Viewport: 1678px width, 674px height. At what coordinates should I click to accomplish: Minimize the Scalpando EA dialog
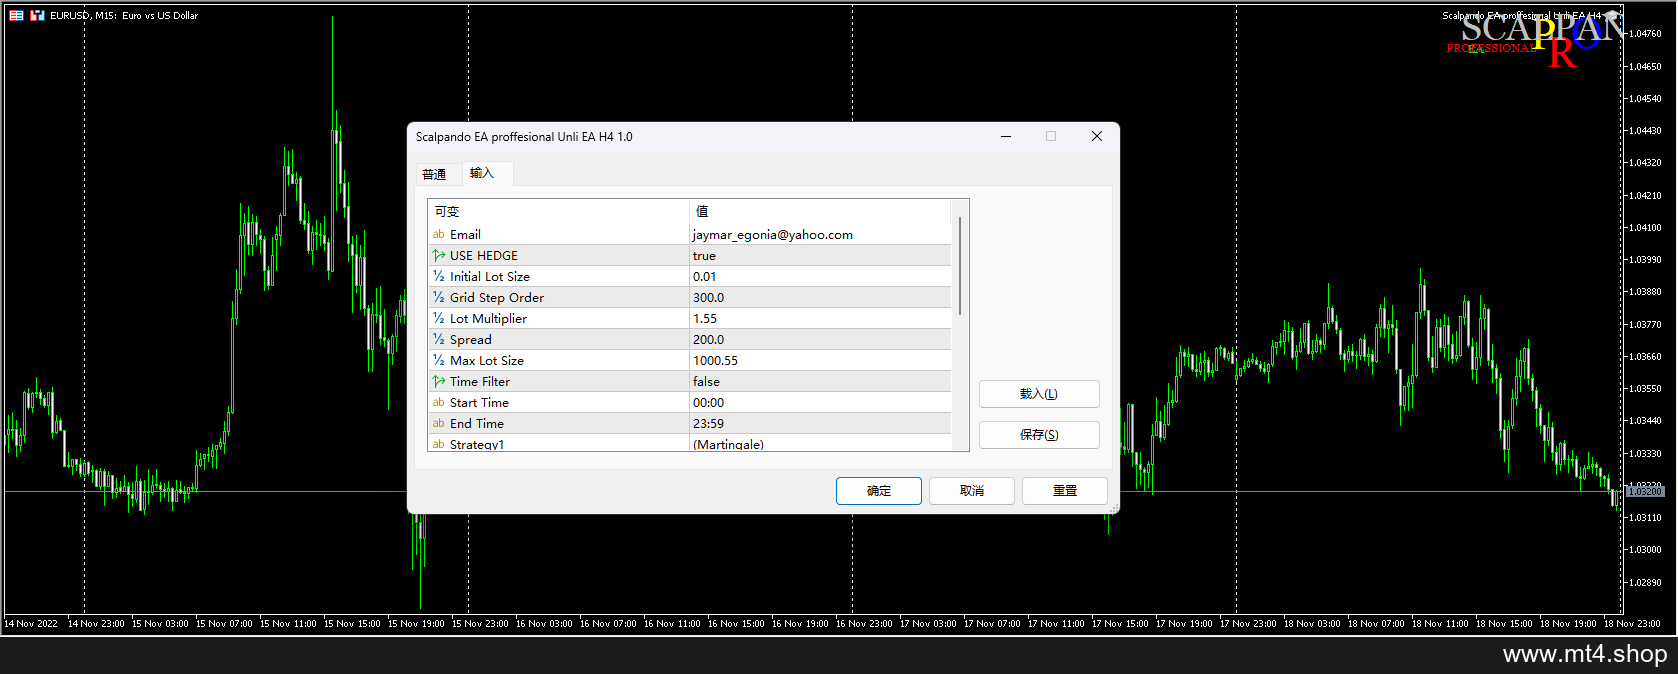pyautogui.click(x=1006, y=137)
